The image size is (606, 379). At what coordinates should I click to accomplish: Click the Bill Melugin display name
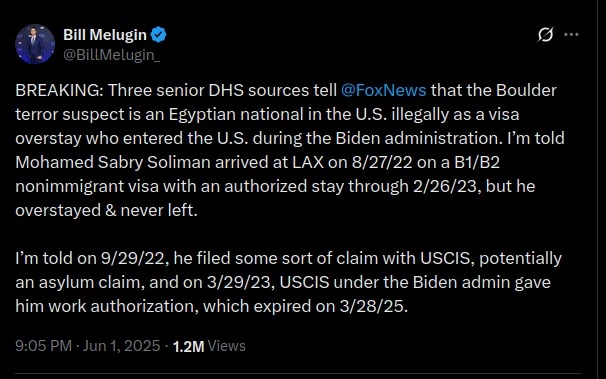point(105,35)
